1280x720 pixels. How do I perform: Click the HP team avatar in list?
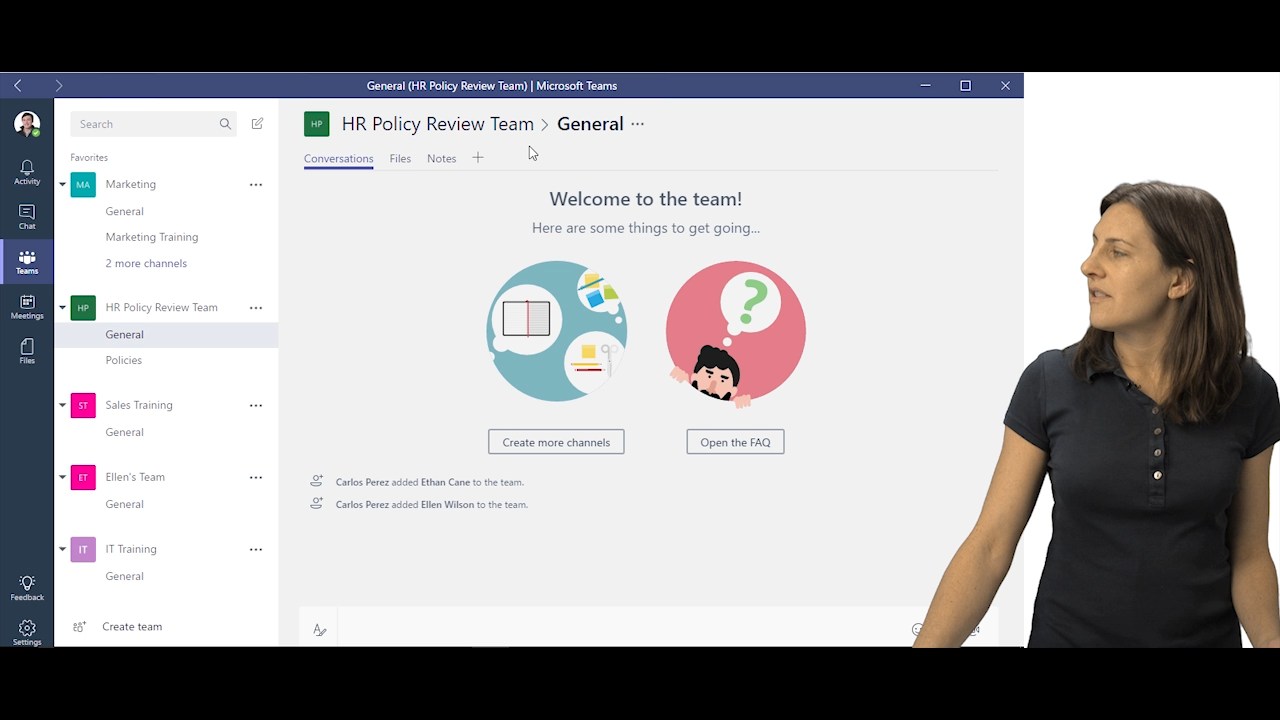pyautogui.click(x=83, y=308)
